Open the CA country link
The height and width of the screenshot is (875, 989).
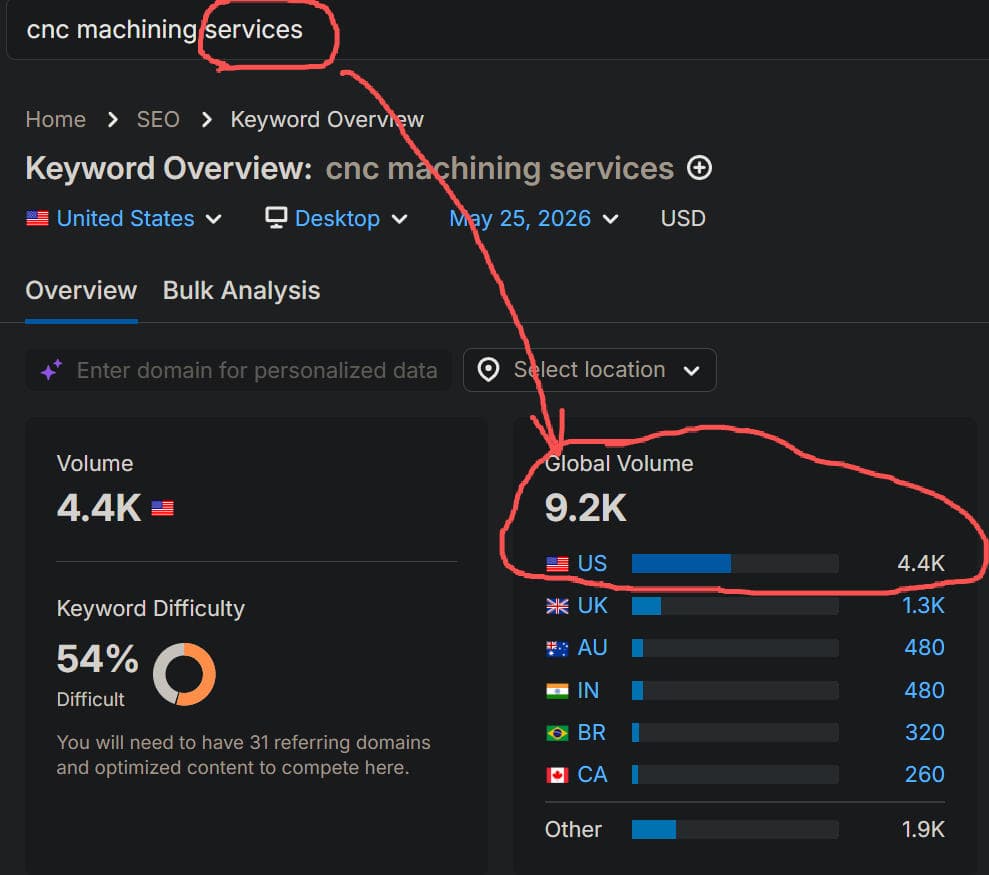coord(592,775)
